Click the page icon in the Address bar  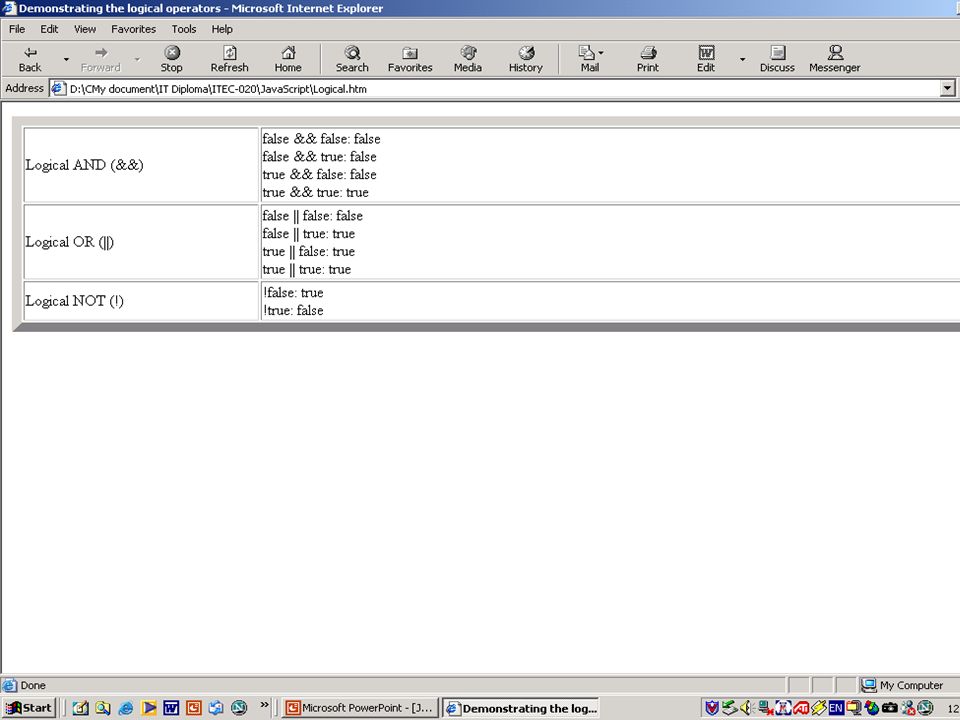click(x=58, y=89)
